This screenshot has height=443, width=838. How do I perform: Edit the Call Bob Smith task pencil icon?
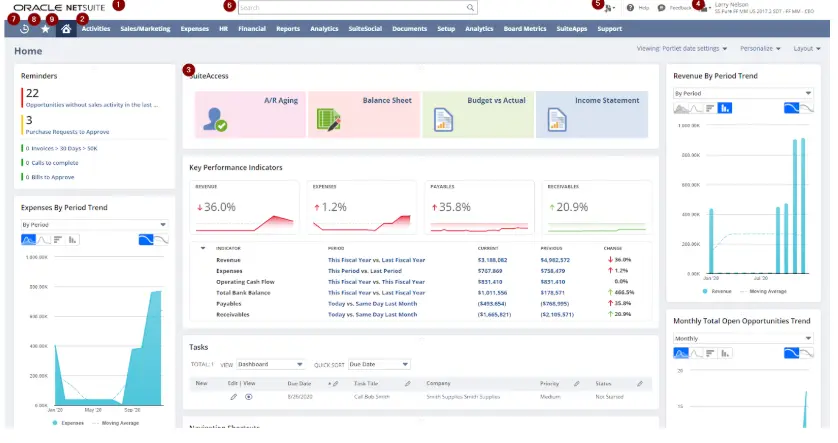(x=234, y=397)
